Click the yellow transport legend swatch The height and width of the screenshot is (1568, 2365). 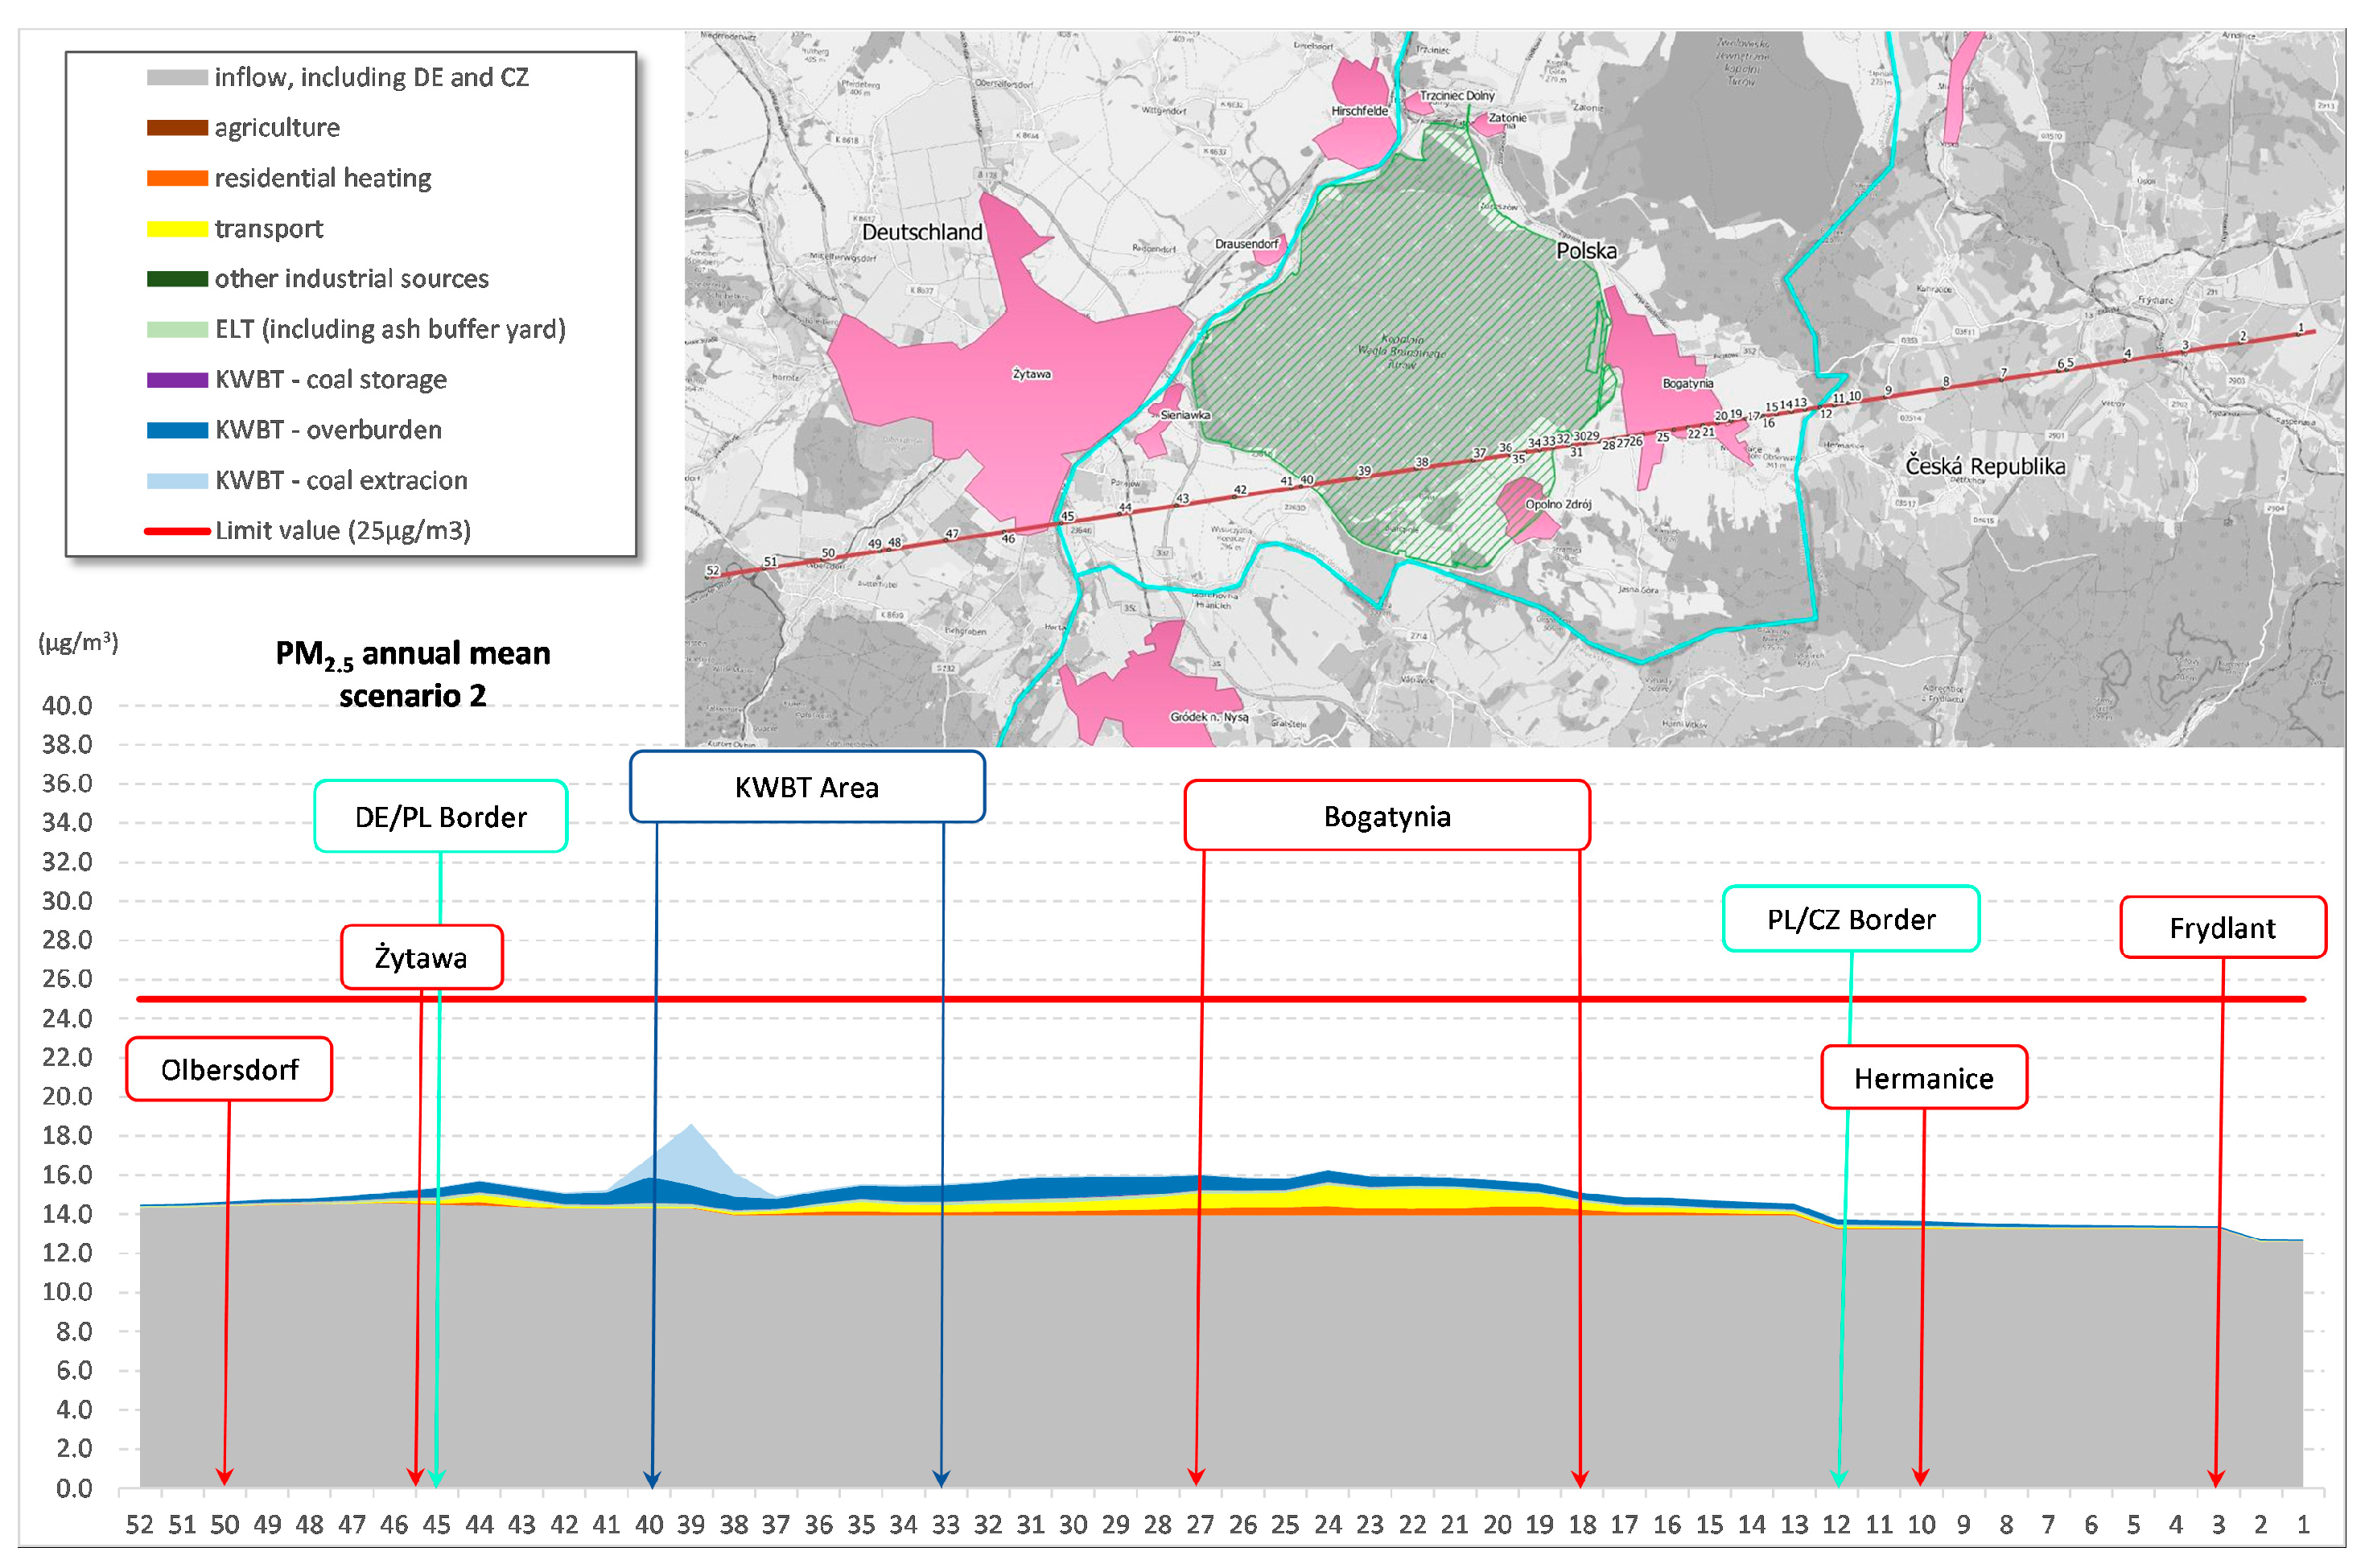click(x=177, y=229)
